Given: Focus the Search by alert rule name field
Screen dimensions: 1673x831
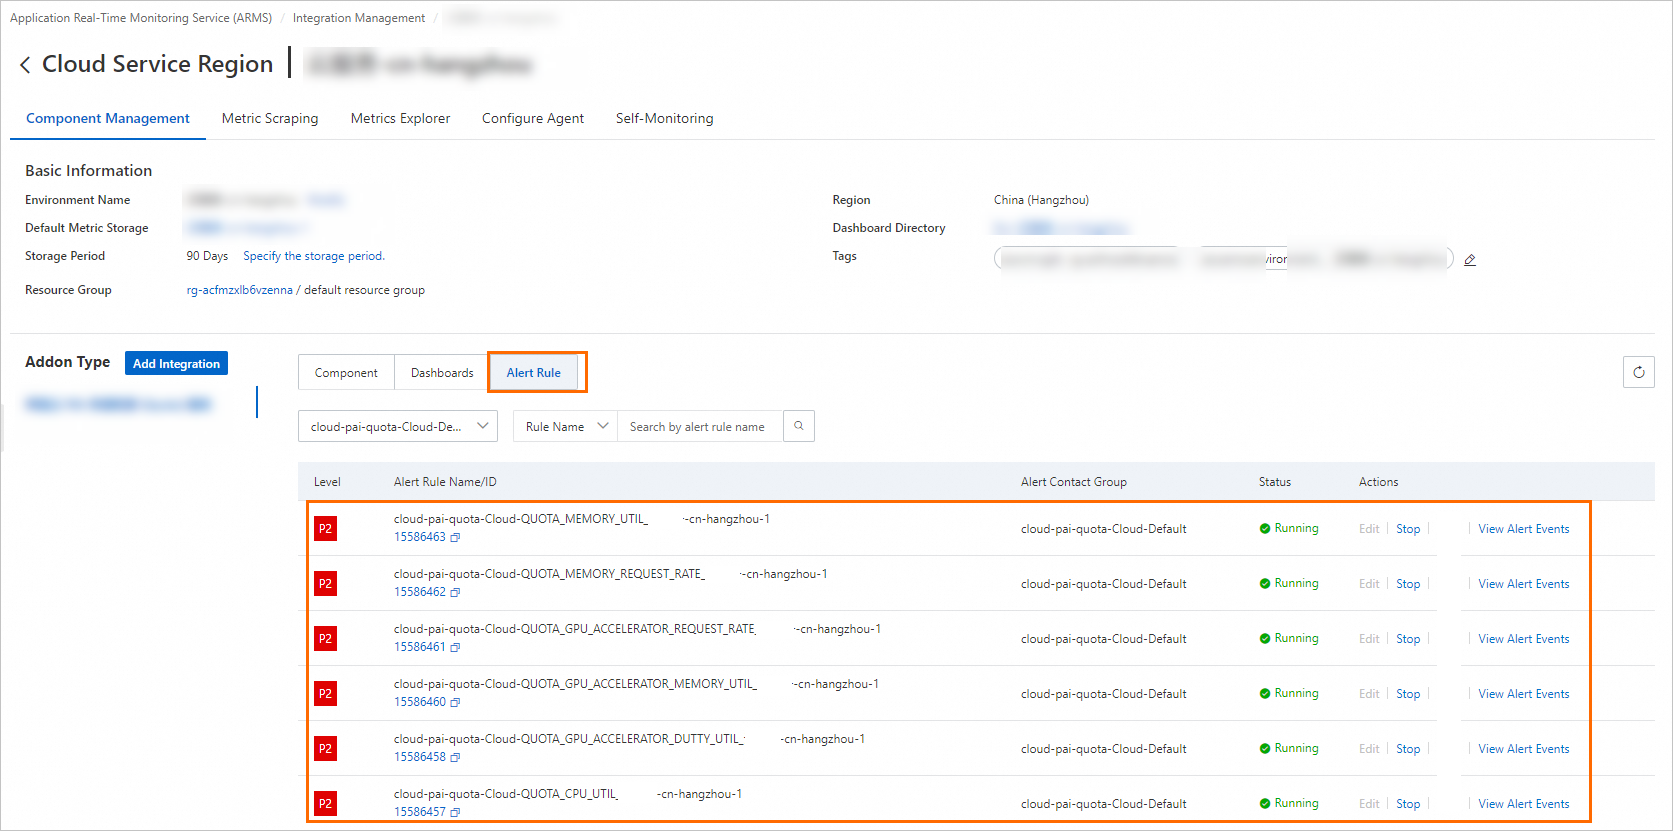Looking at the screenshot, I should tap(700, 426).
